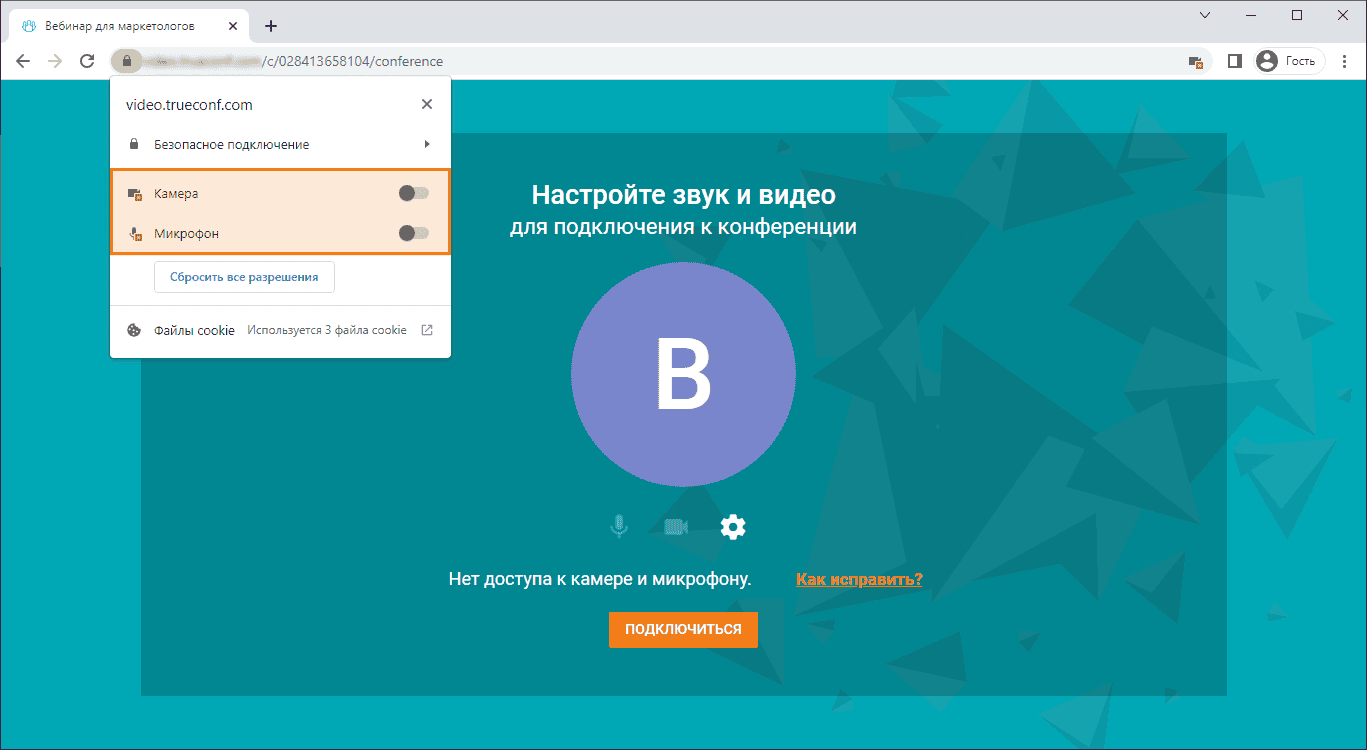The width and height of the screenshot is (1367, 750).
Task: Click the Нет доступа к камере и микрофону text
Action: (x=600, y=579)
